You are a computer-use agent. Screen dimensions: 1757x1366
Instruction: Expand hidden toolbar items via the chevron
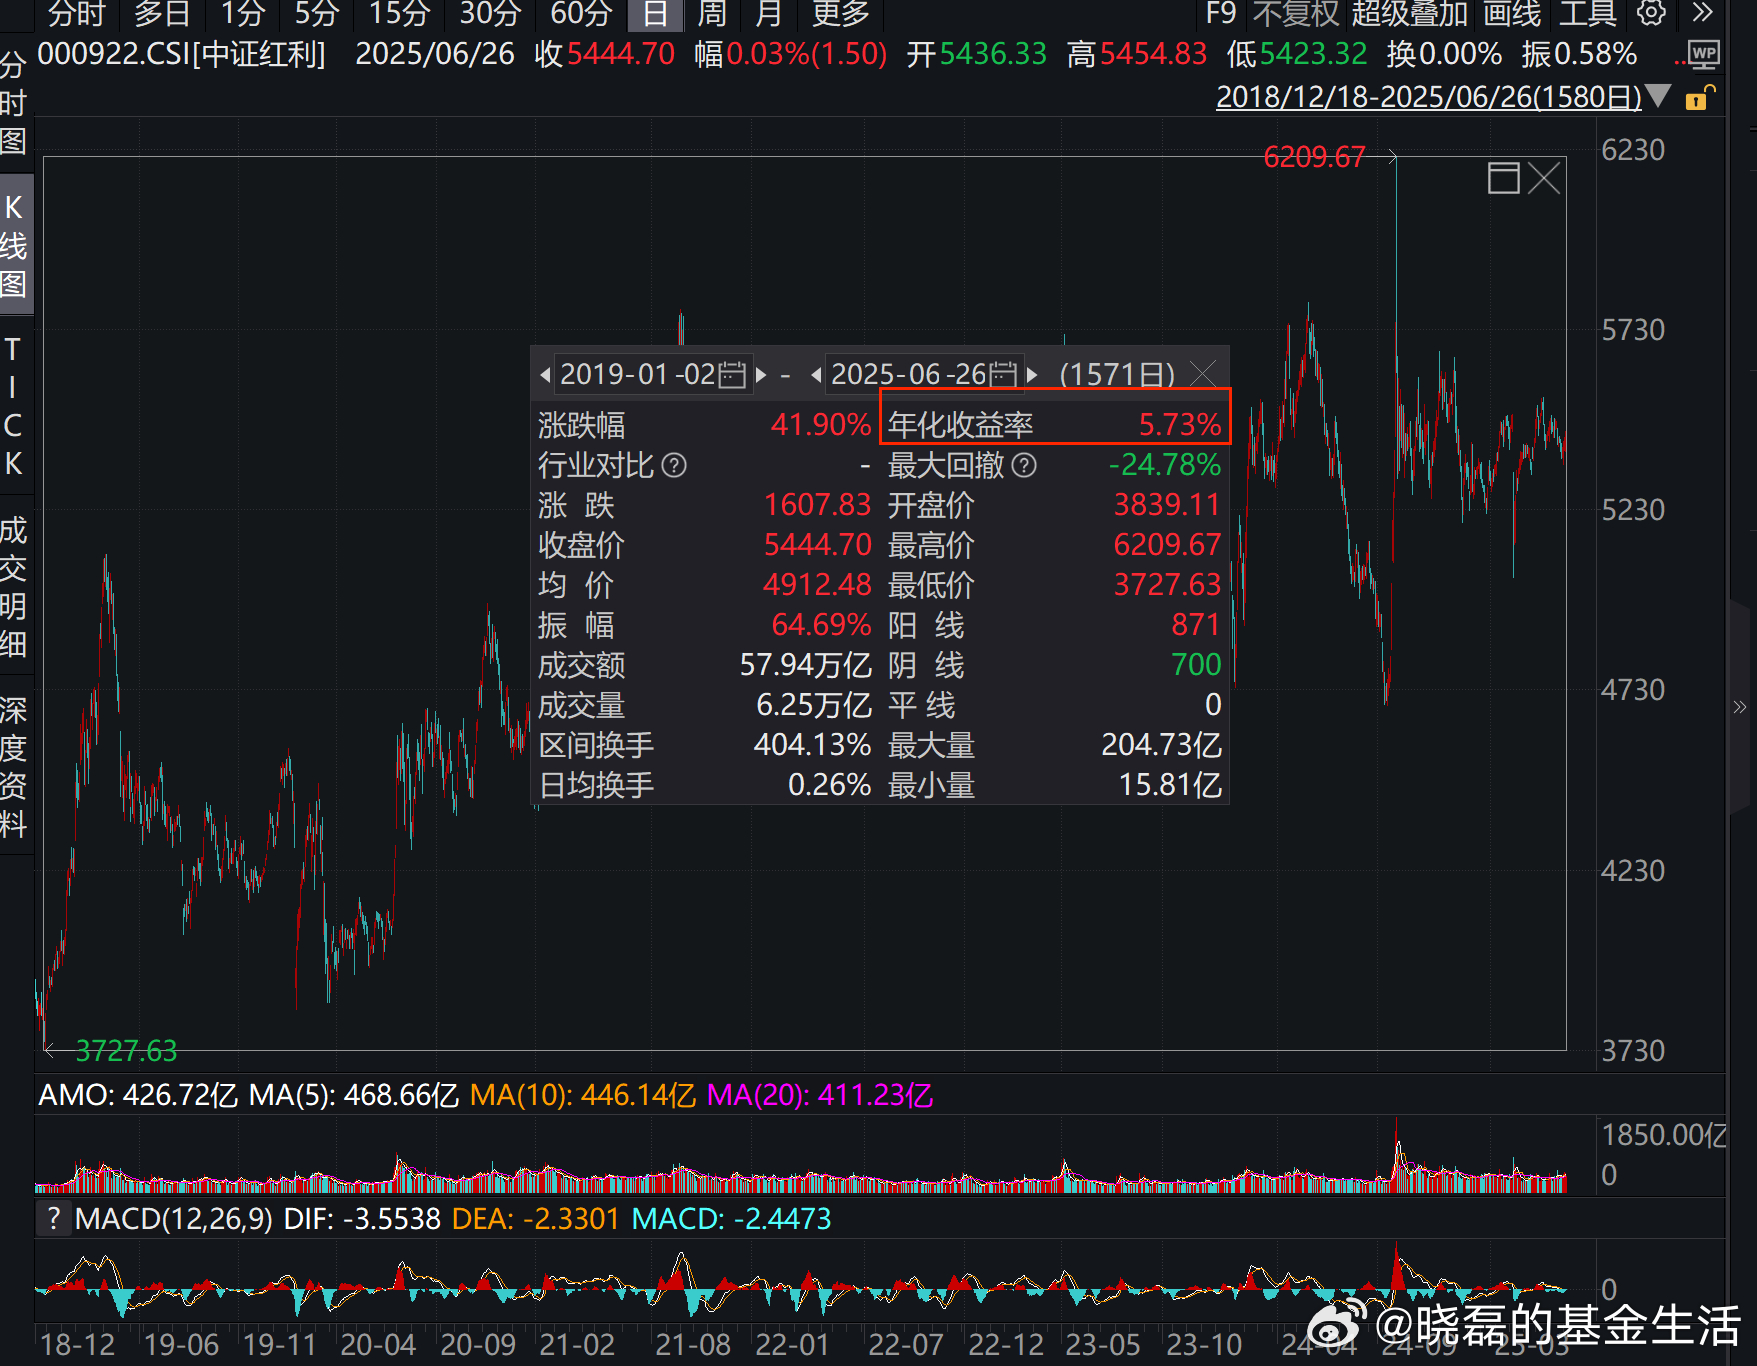(1703, 13)
